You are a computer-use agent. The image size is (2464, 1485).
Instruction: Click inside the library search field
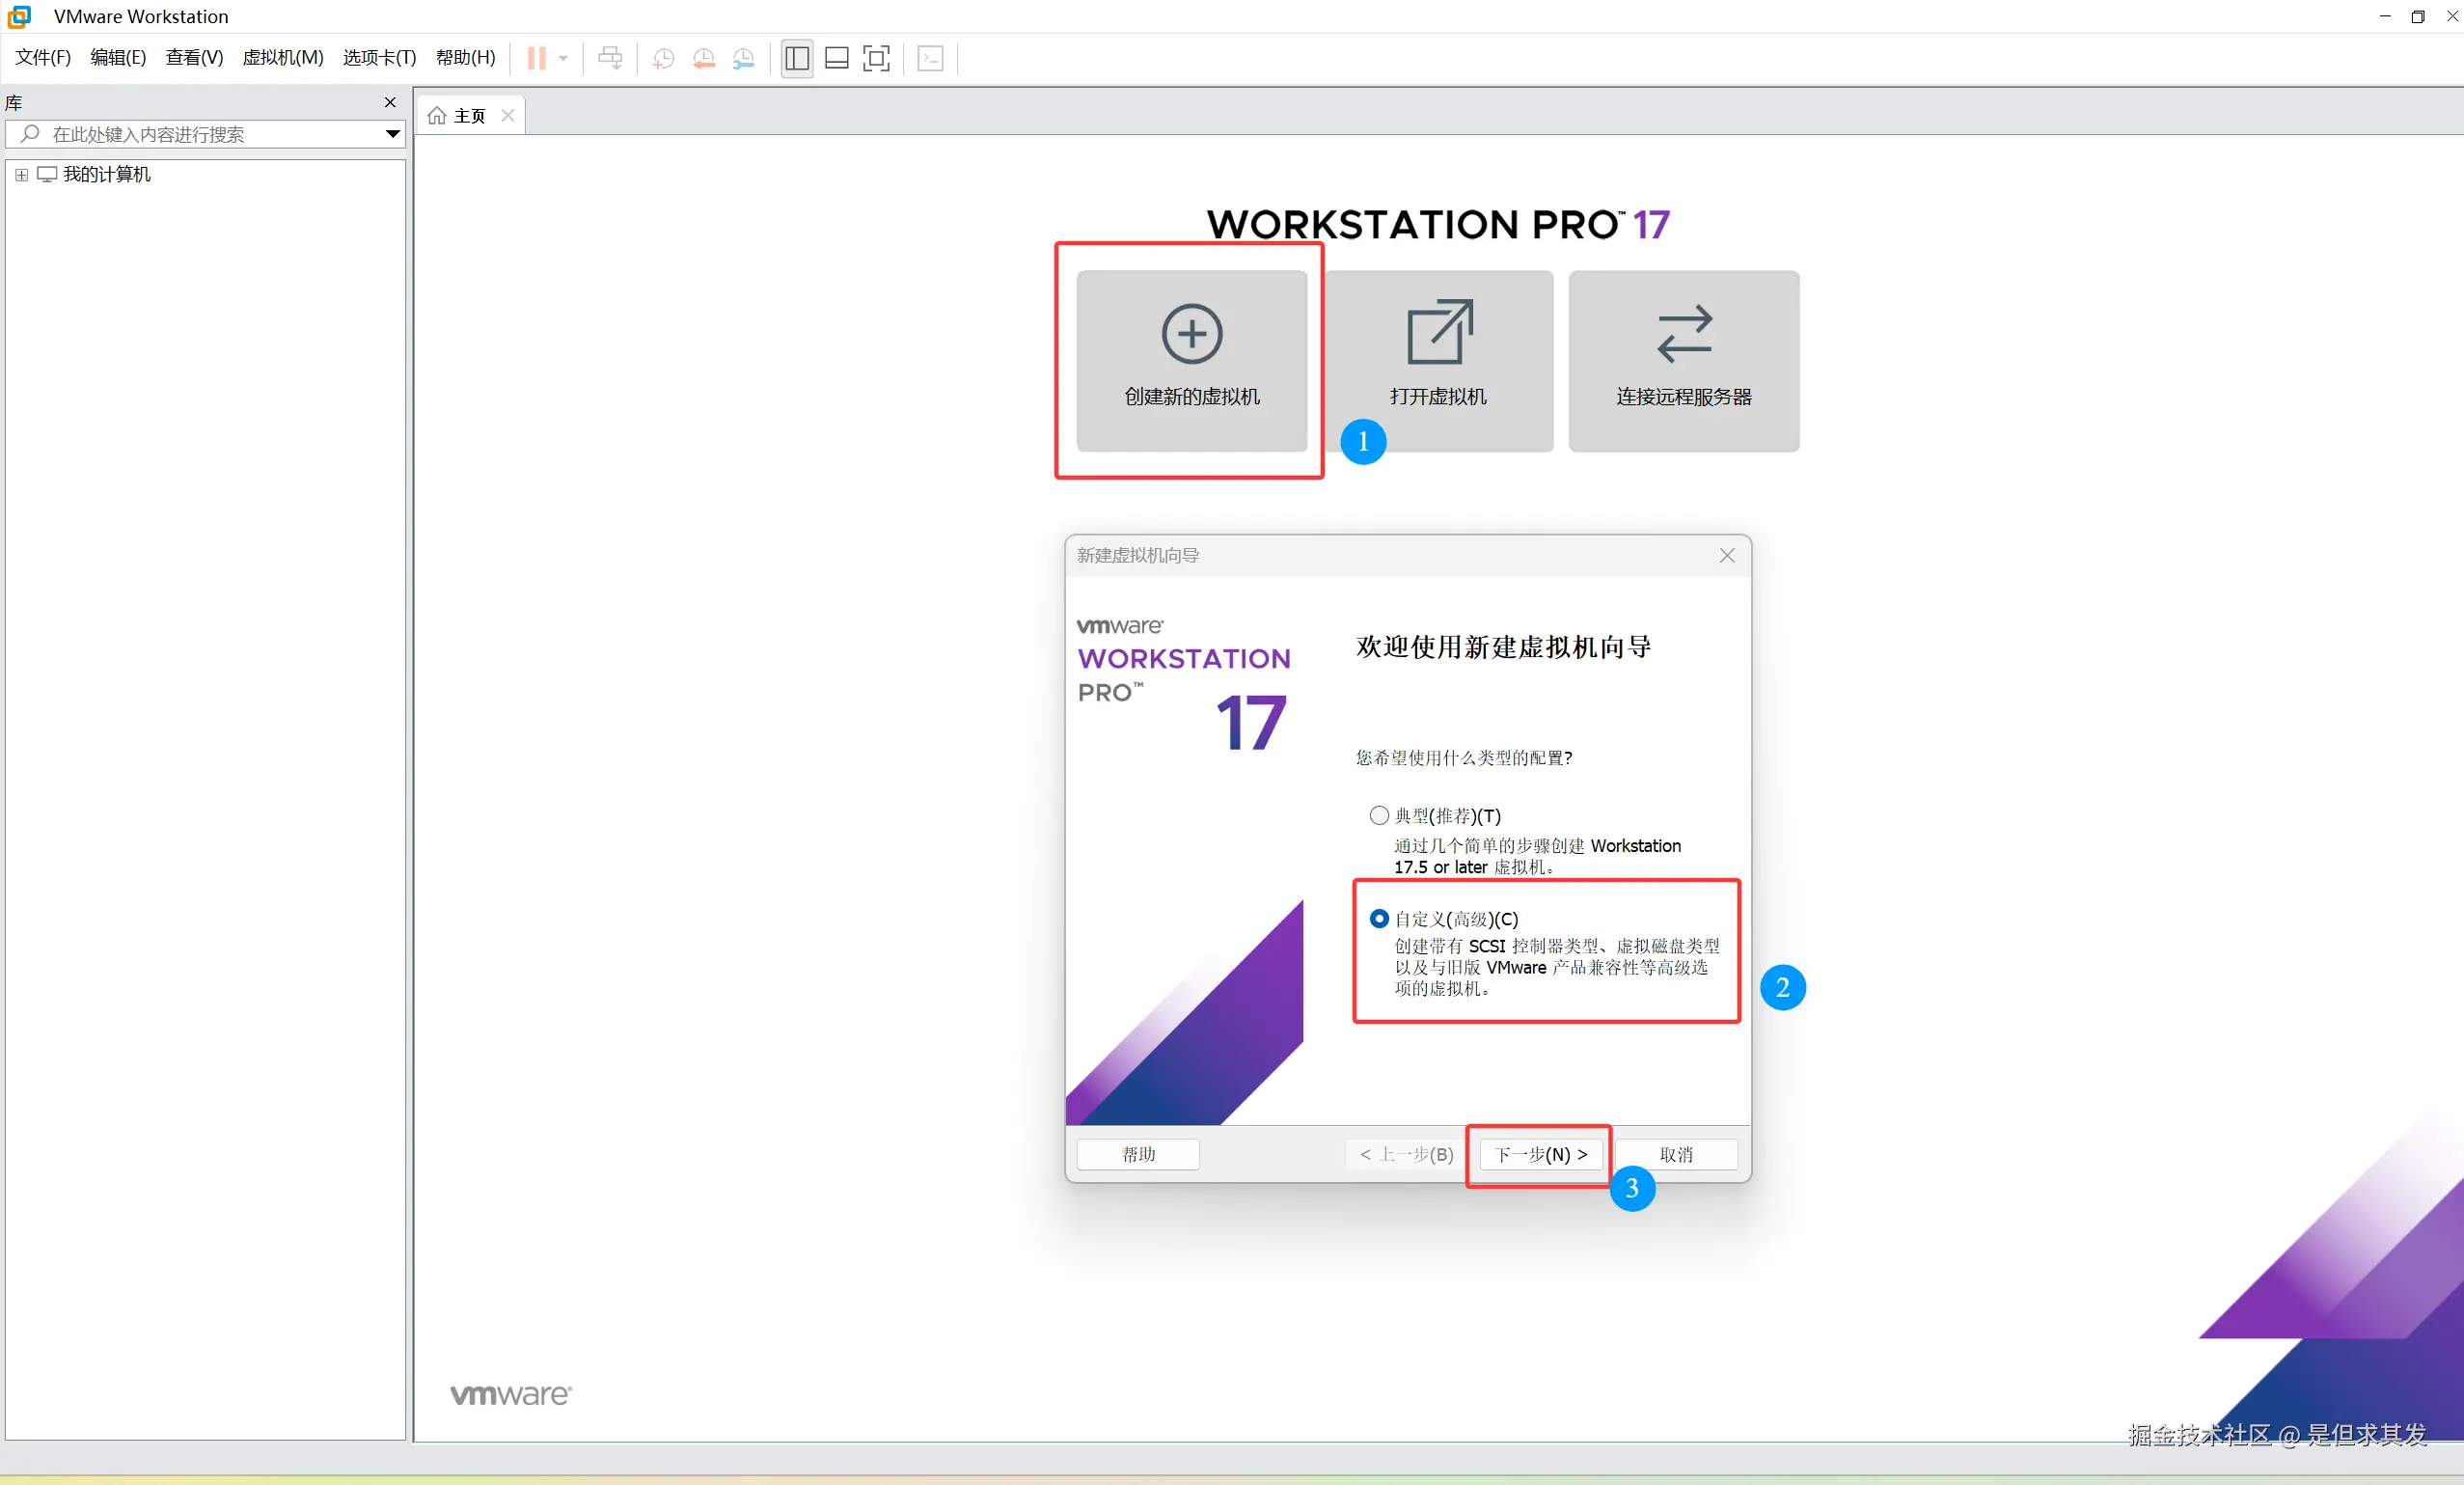tap(200, 134)
